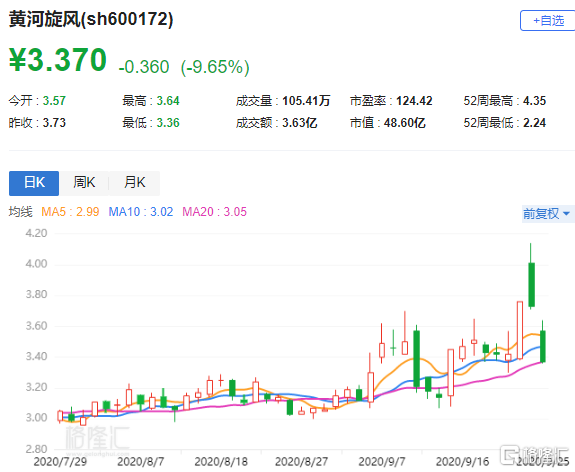Click the 2020/9/7 date axis label

[x=382, y=461]
